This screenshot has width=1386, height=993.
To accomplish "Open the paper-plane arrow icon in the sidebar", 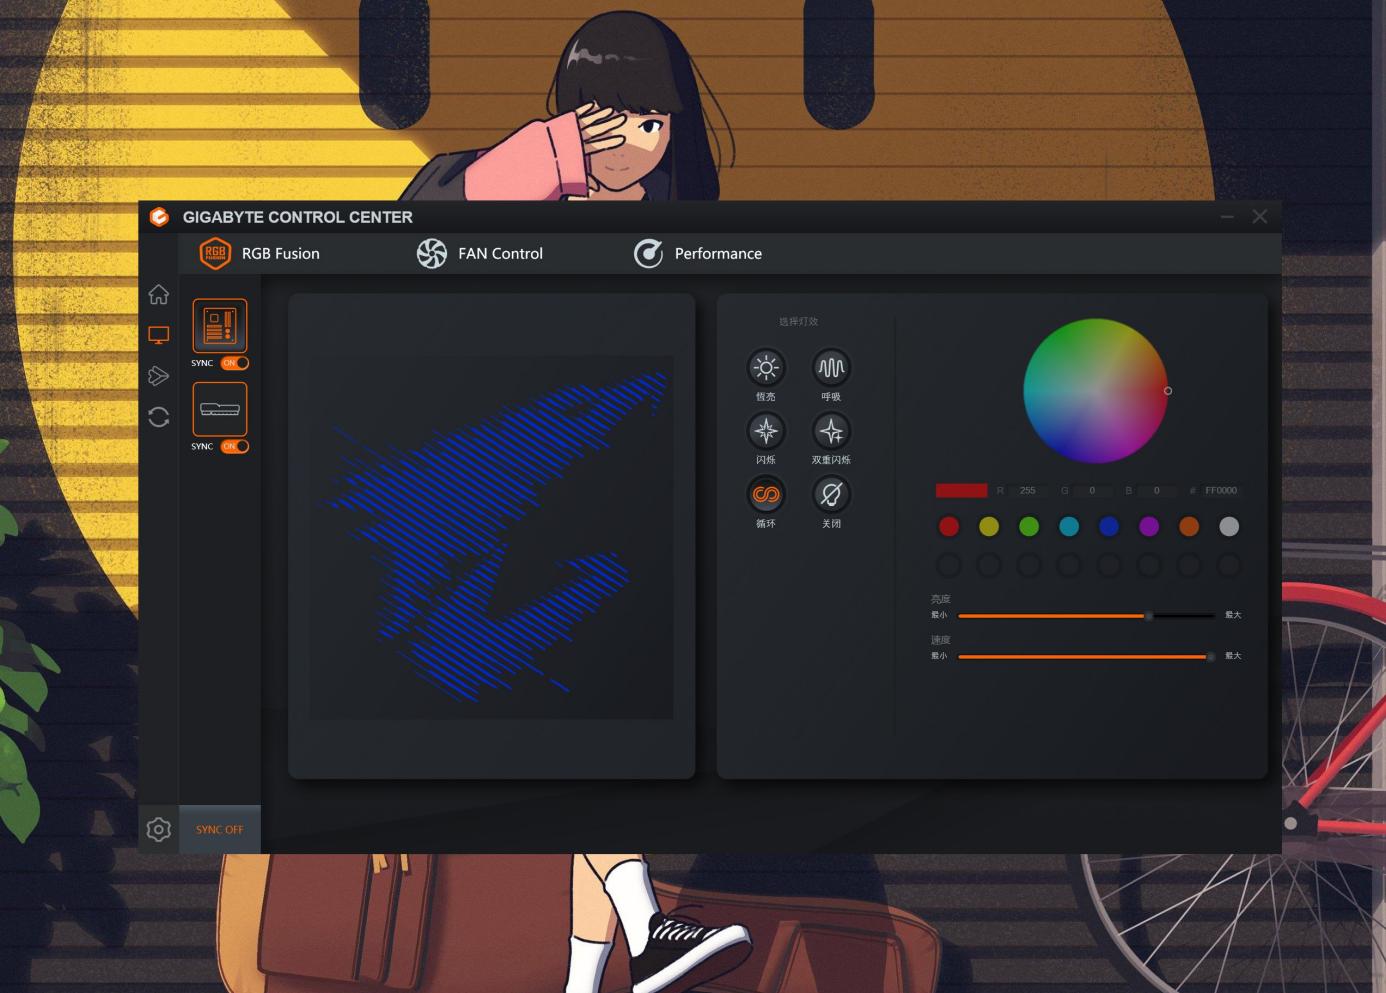I will pyautogui.click(x=158, y=376).
